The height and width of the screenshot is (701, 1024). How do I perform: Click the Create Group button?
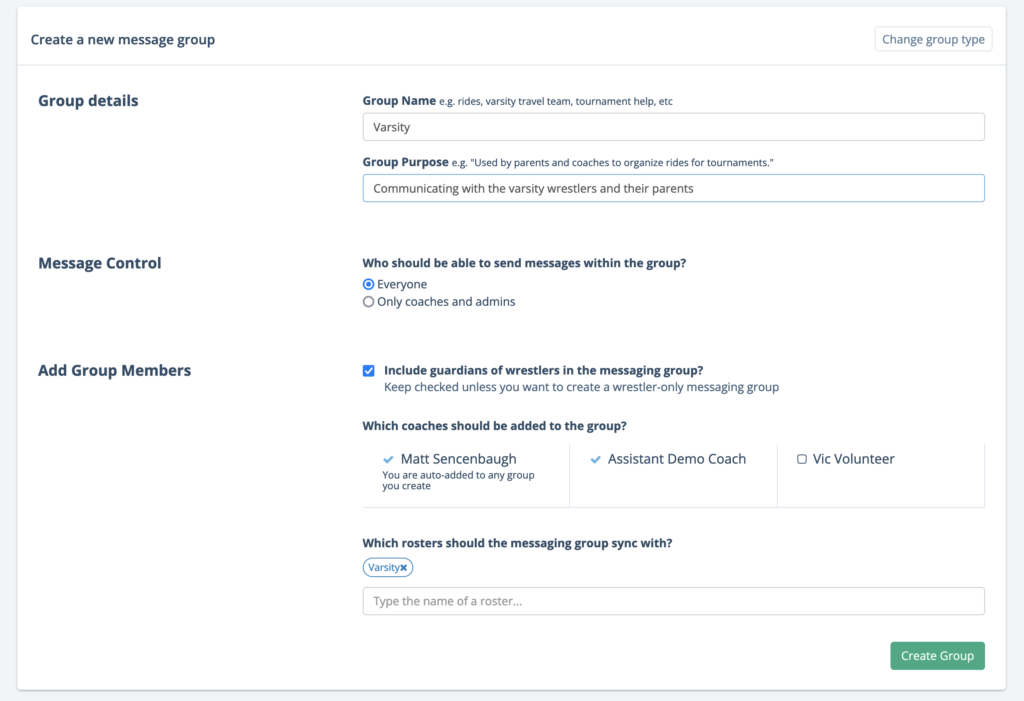point(937,656)
